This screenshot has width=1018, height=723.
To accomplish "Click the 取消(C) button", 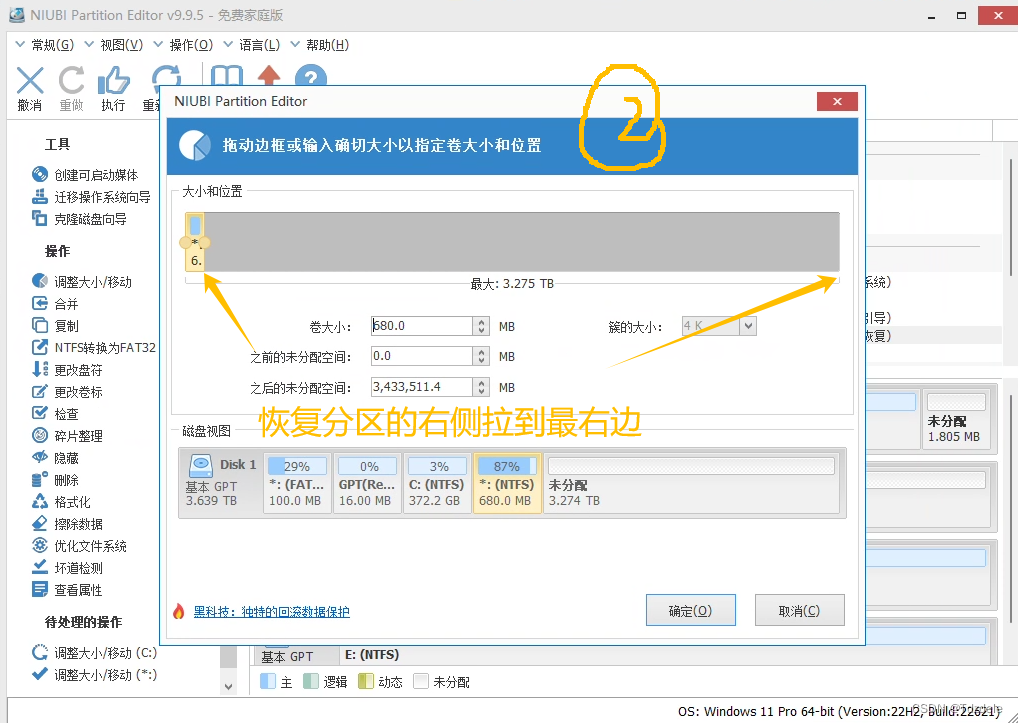I will 799,611.
